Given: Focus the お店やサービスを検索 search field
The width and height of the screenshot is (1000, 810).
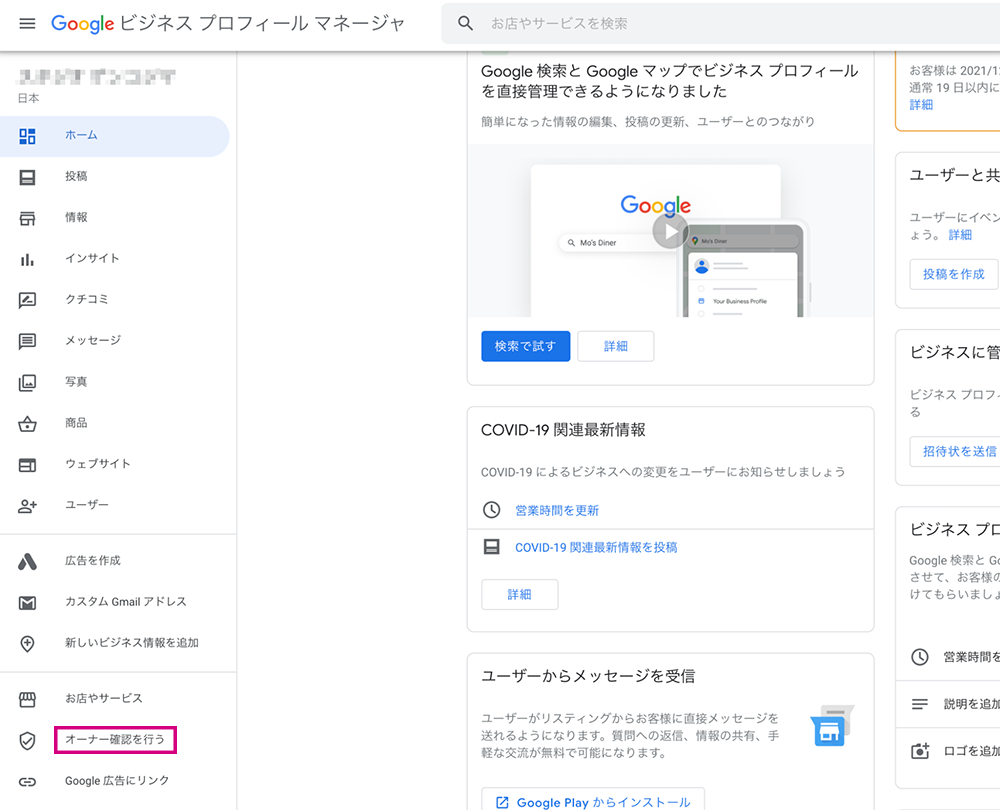Looking at the screenshot, I should click(x=721, y=24).
